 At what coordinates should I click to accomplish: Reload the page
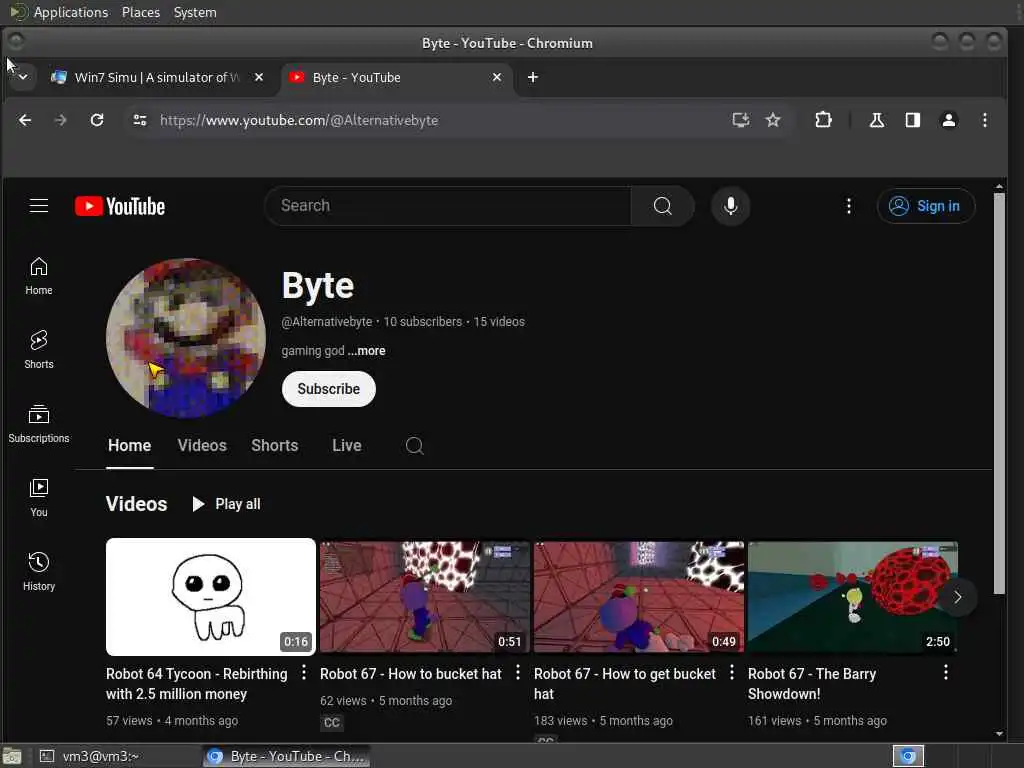97,120
